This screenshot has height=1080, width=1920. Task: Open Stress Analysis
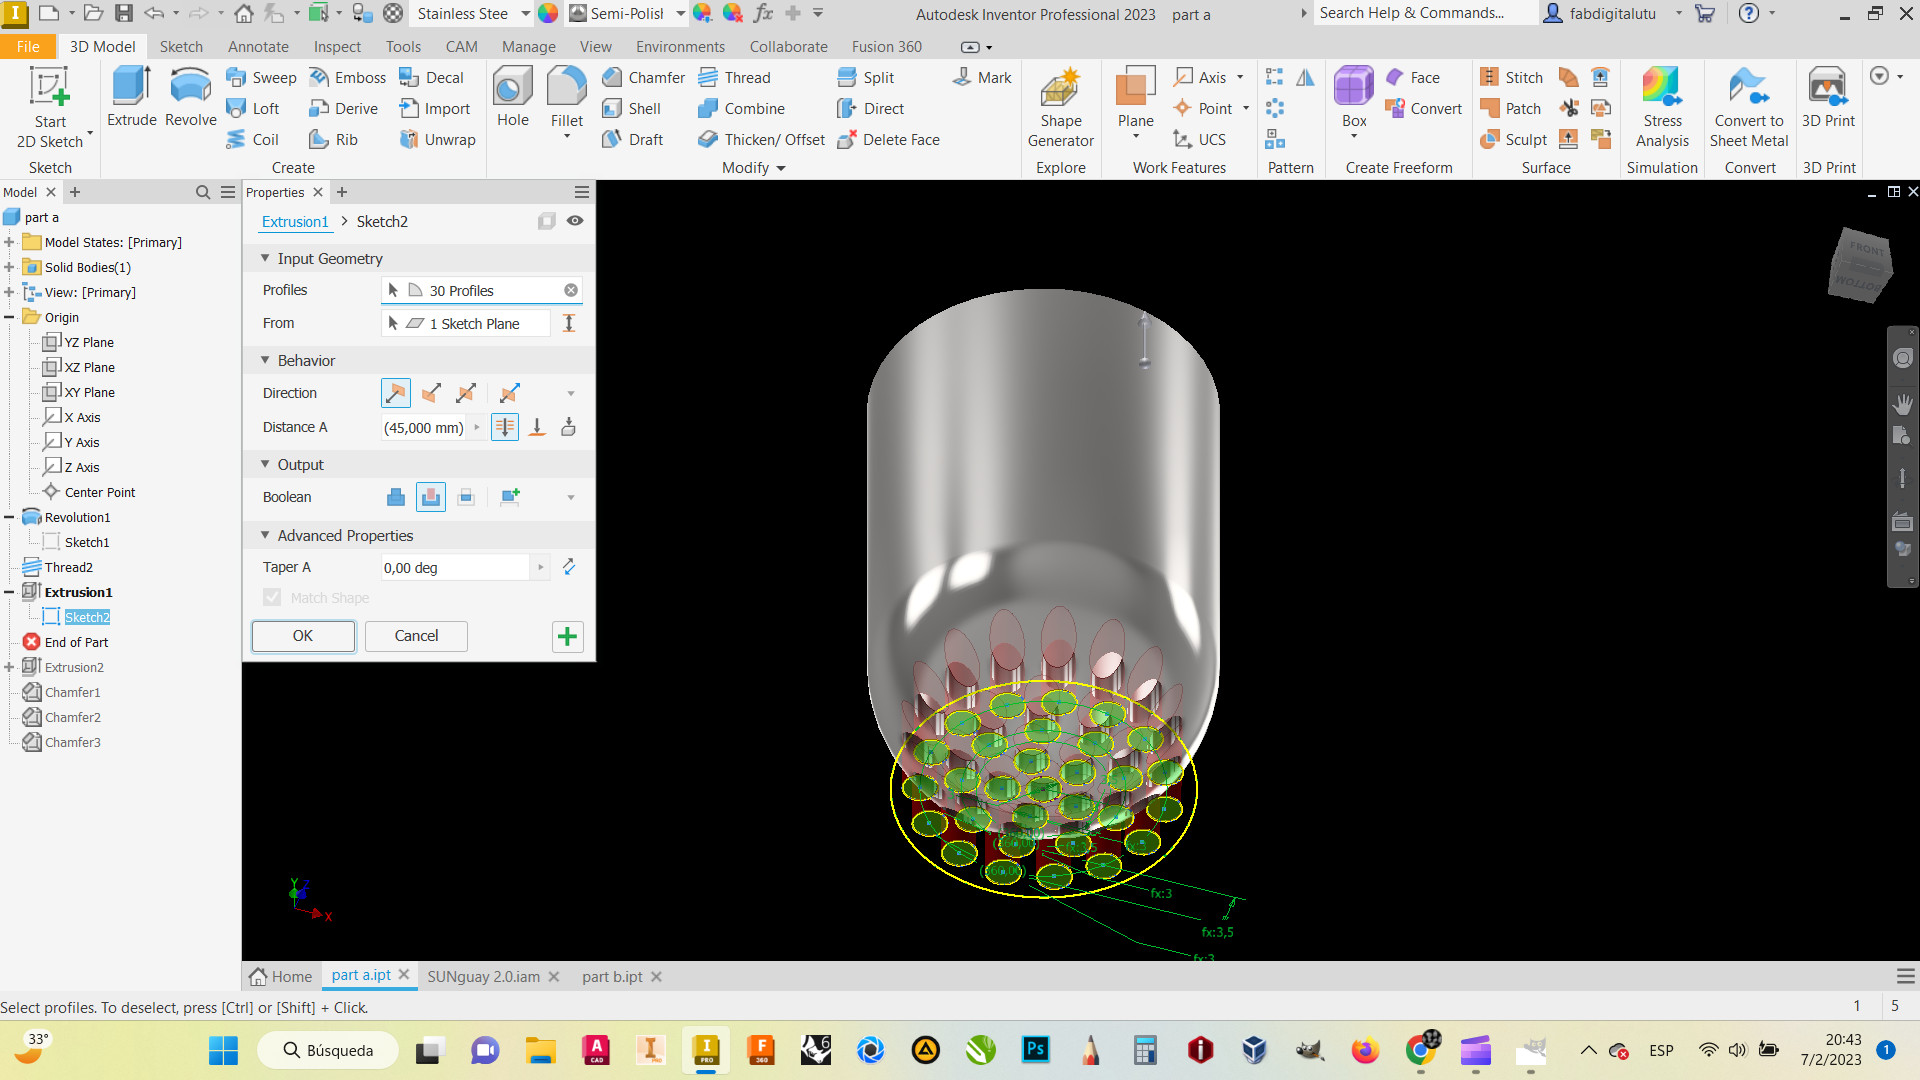(1662, 108)
